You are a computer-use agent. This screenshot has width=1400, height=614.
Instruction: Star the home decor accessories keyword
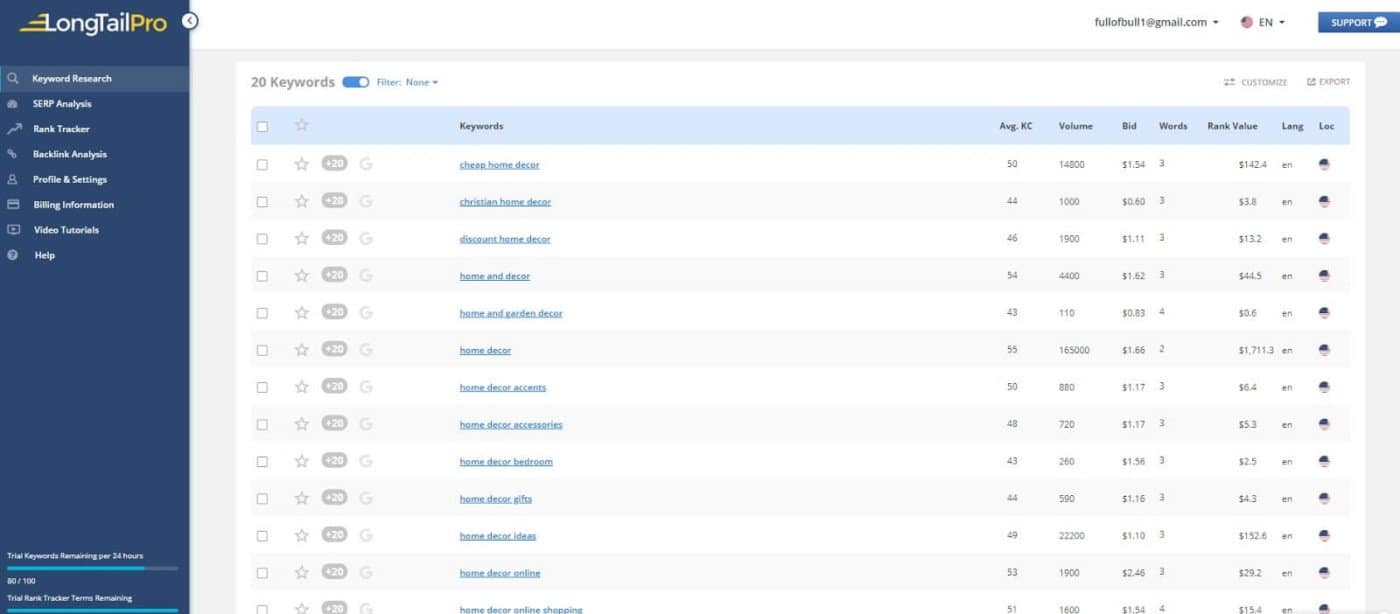(302, 424)
